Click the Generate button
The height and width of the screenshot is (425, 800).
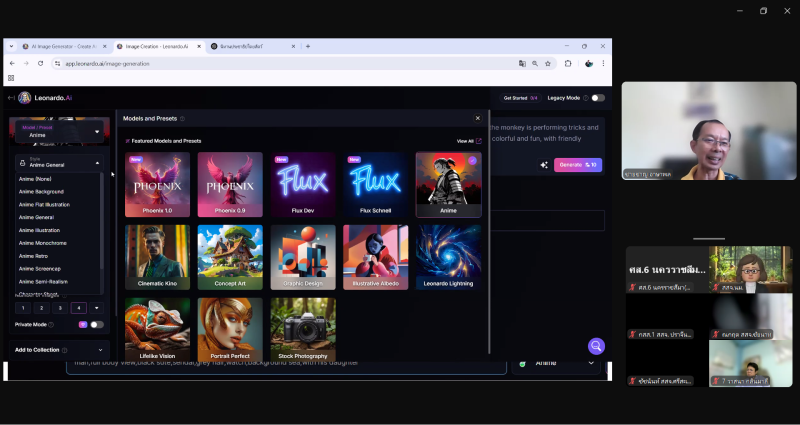click(x=578, y=165)
